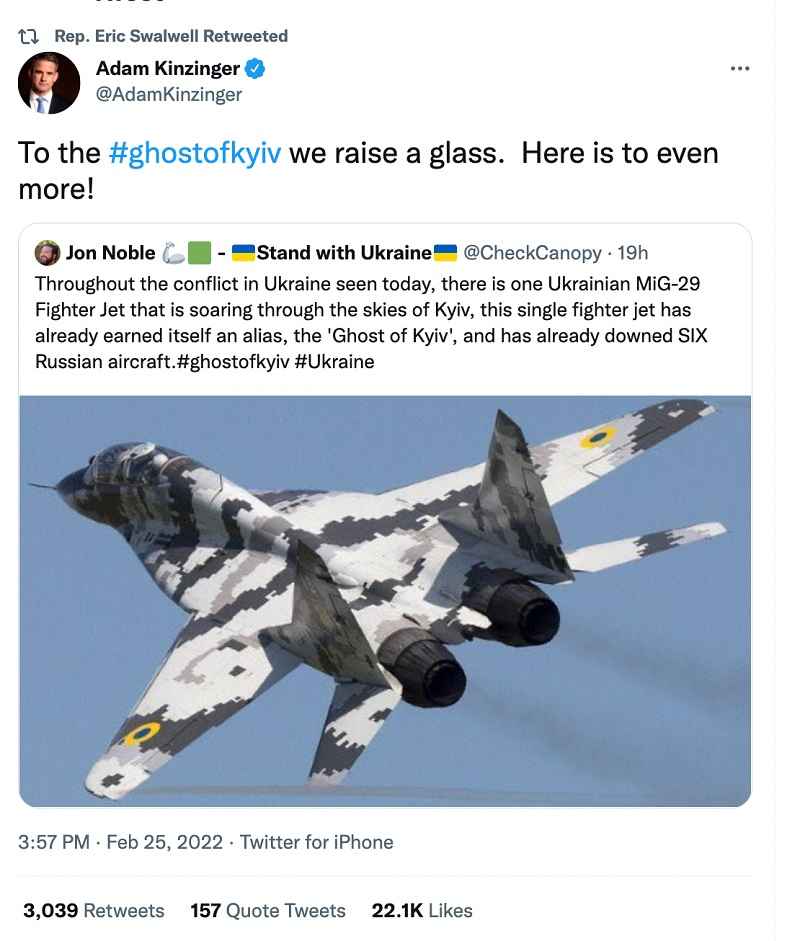Click Adam Kinzinger's blue verified badge
This screenshot has height=941, width=800.
[256, 69]
